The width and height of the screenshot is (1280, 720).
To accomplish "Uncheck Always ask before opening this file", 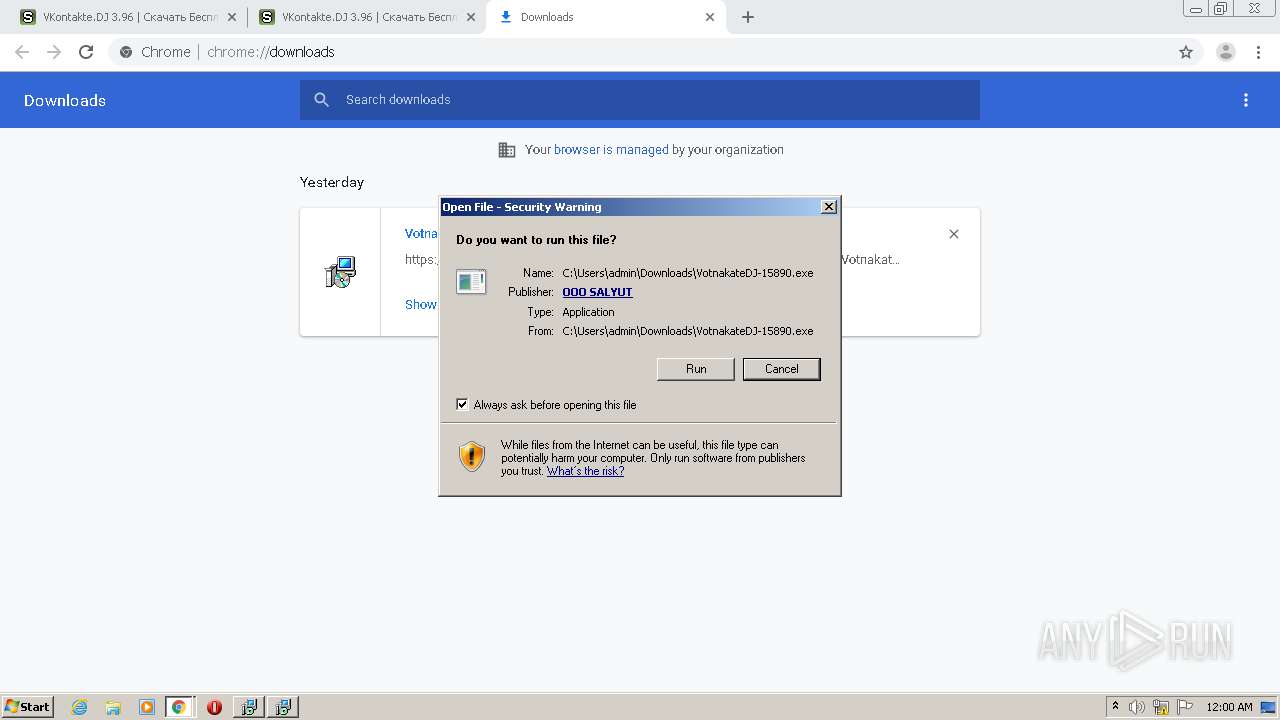I will [462, 404].
